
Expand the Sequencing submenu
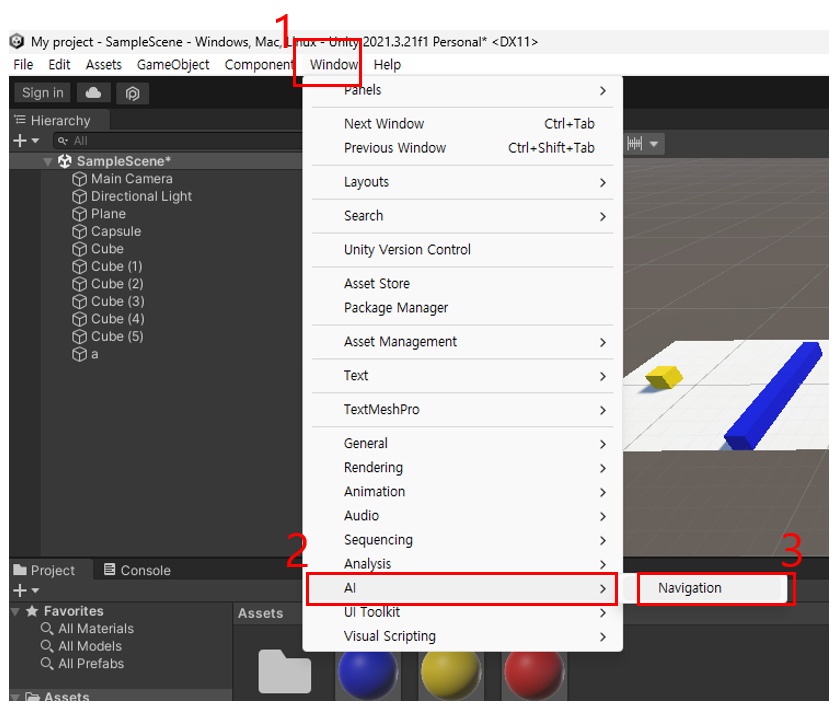coord(462,540)
